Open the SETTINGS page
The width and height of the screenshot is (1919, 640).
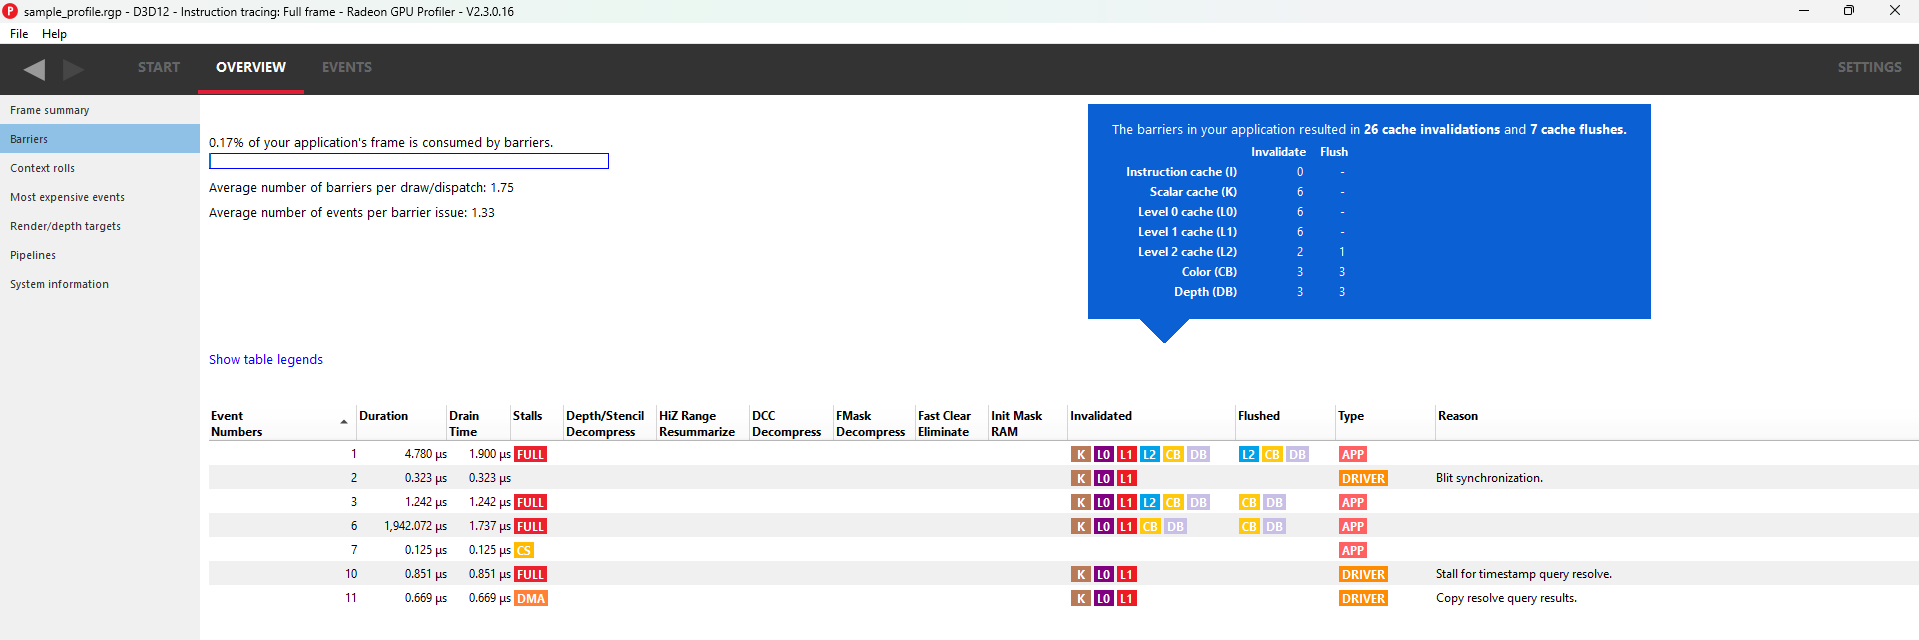point(1868,67)
